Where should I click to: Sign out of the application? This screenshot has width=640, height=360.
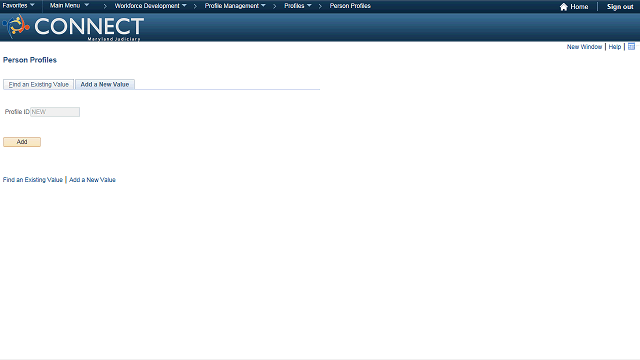coord(620,7)
